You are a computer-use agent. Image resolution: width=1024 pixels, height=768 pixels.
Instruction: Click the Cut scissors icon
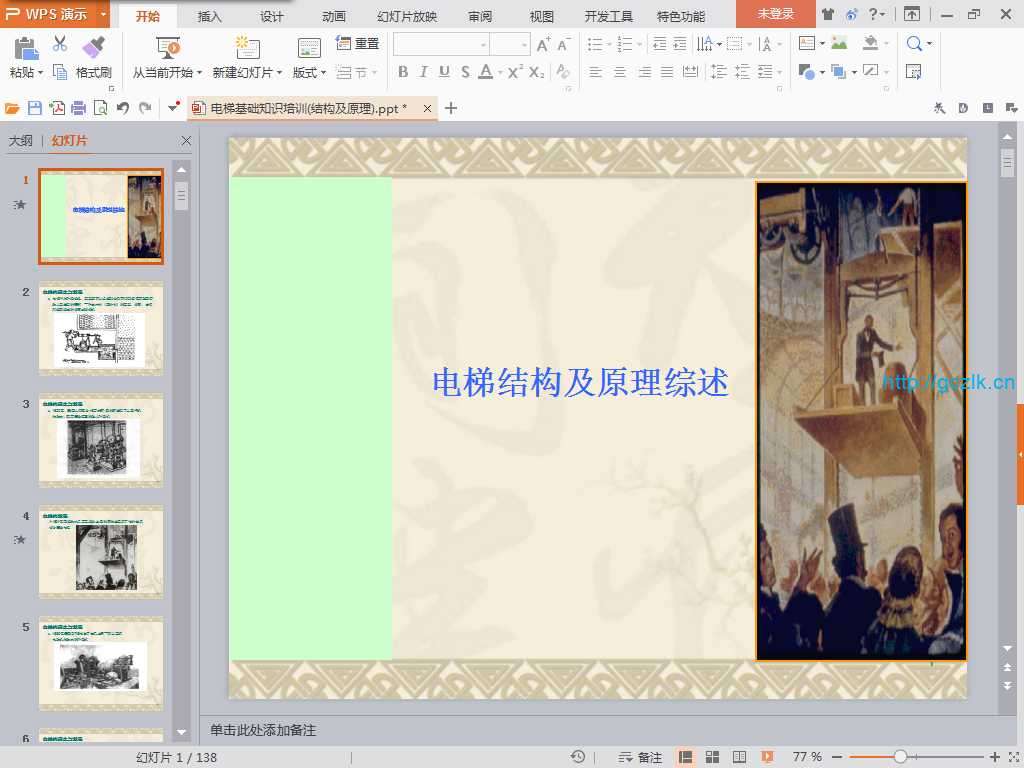[x=60, y=44]
